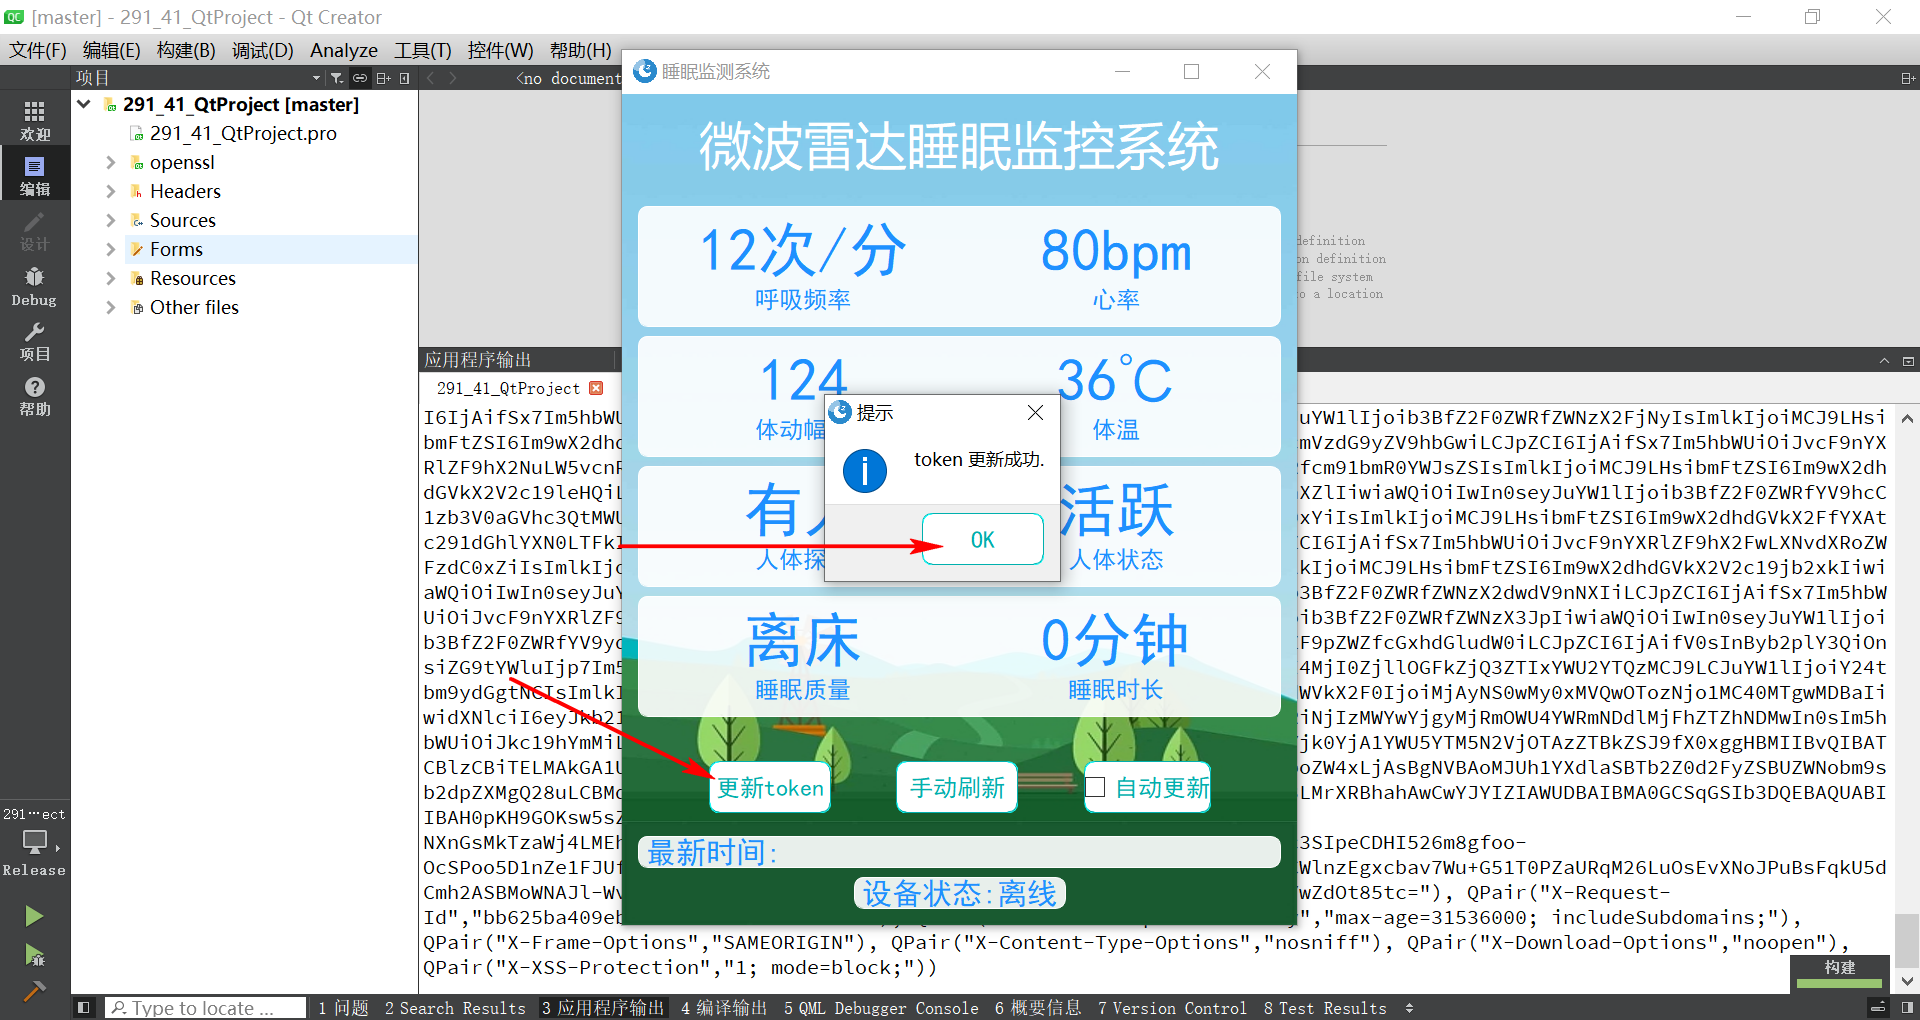Open 5 QML Debugger Console pane
The height and width of the screenshot is (1020, 1920).
coord(881,1008)
